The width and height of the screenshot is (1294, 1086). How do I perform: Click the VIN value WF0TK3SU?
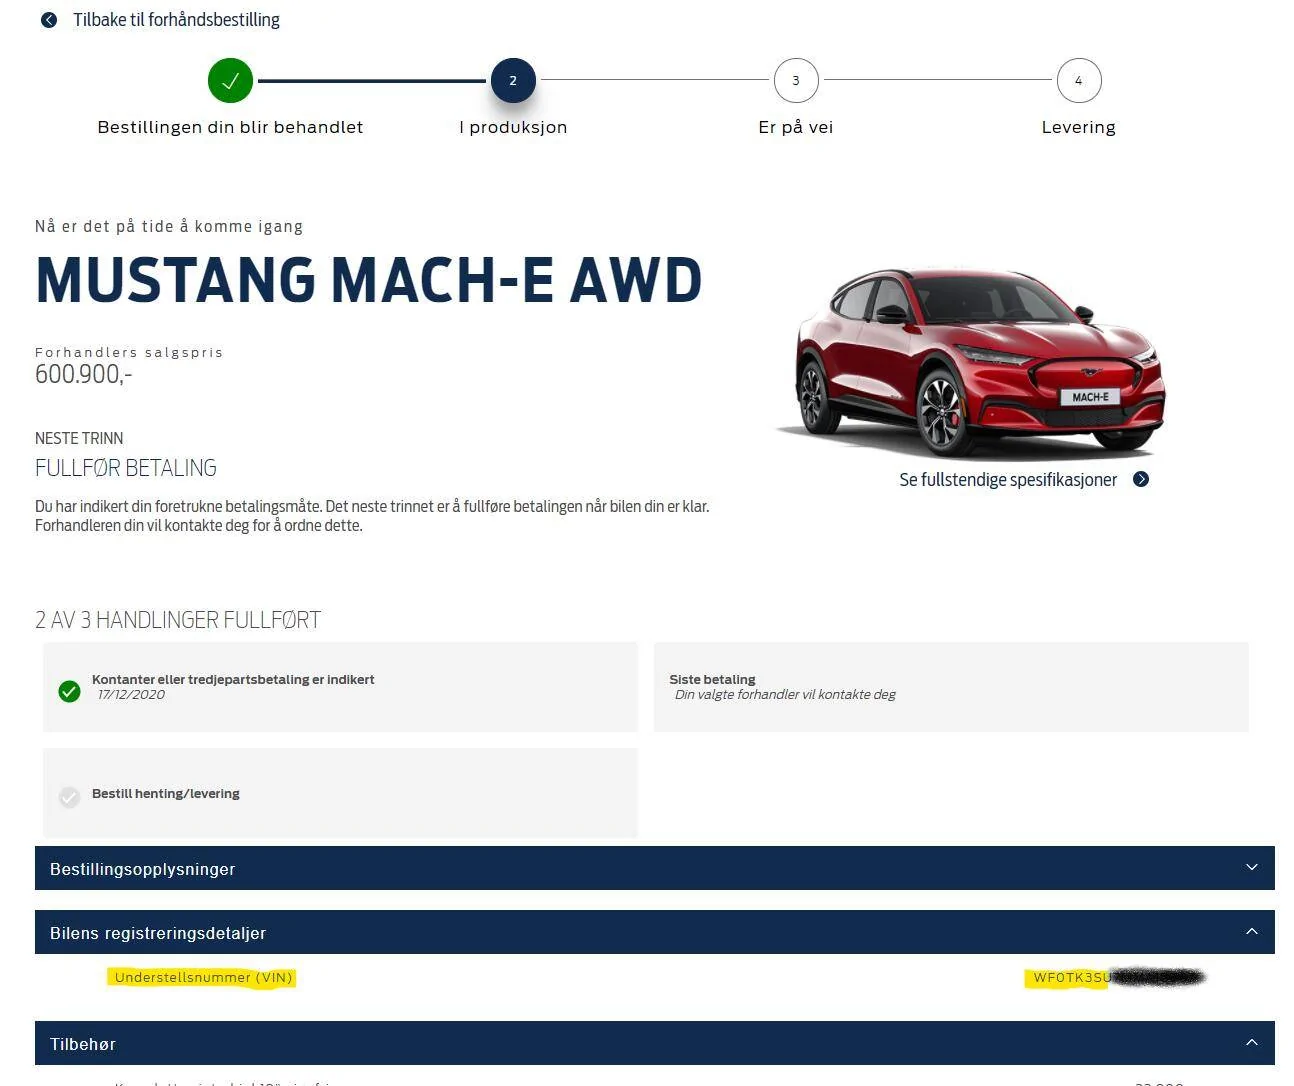click(1071, 978)
